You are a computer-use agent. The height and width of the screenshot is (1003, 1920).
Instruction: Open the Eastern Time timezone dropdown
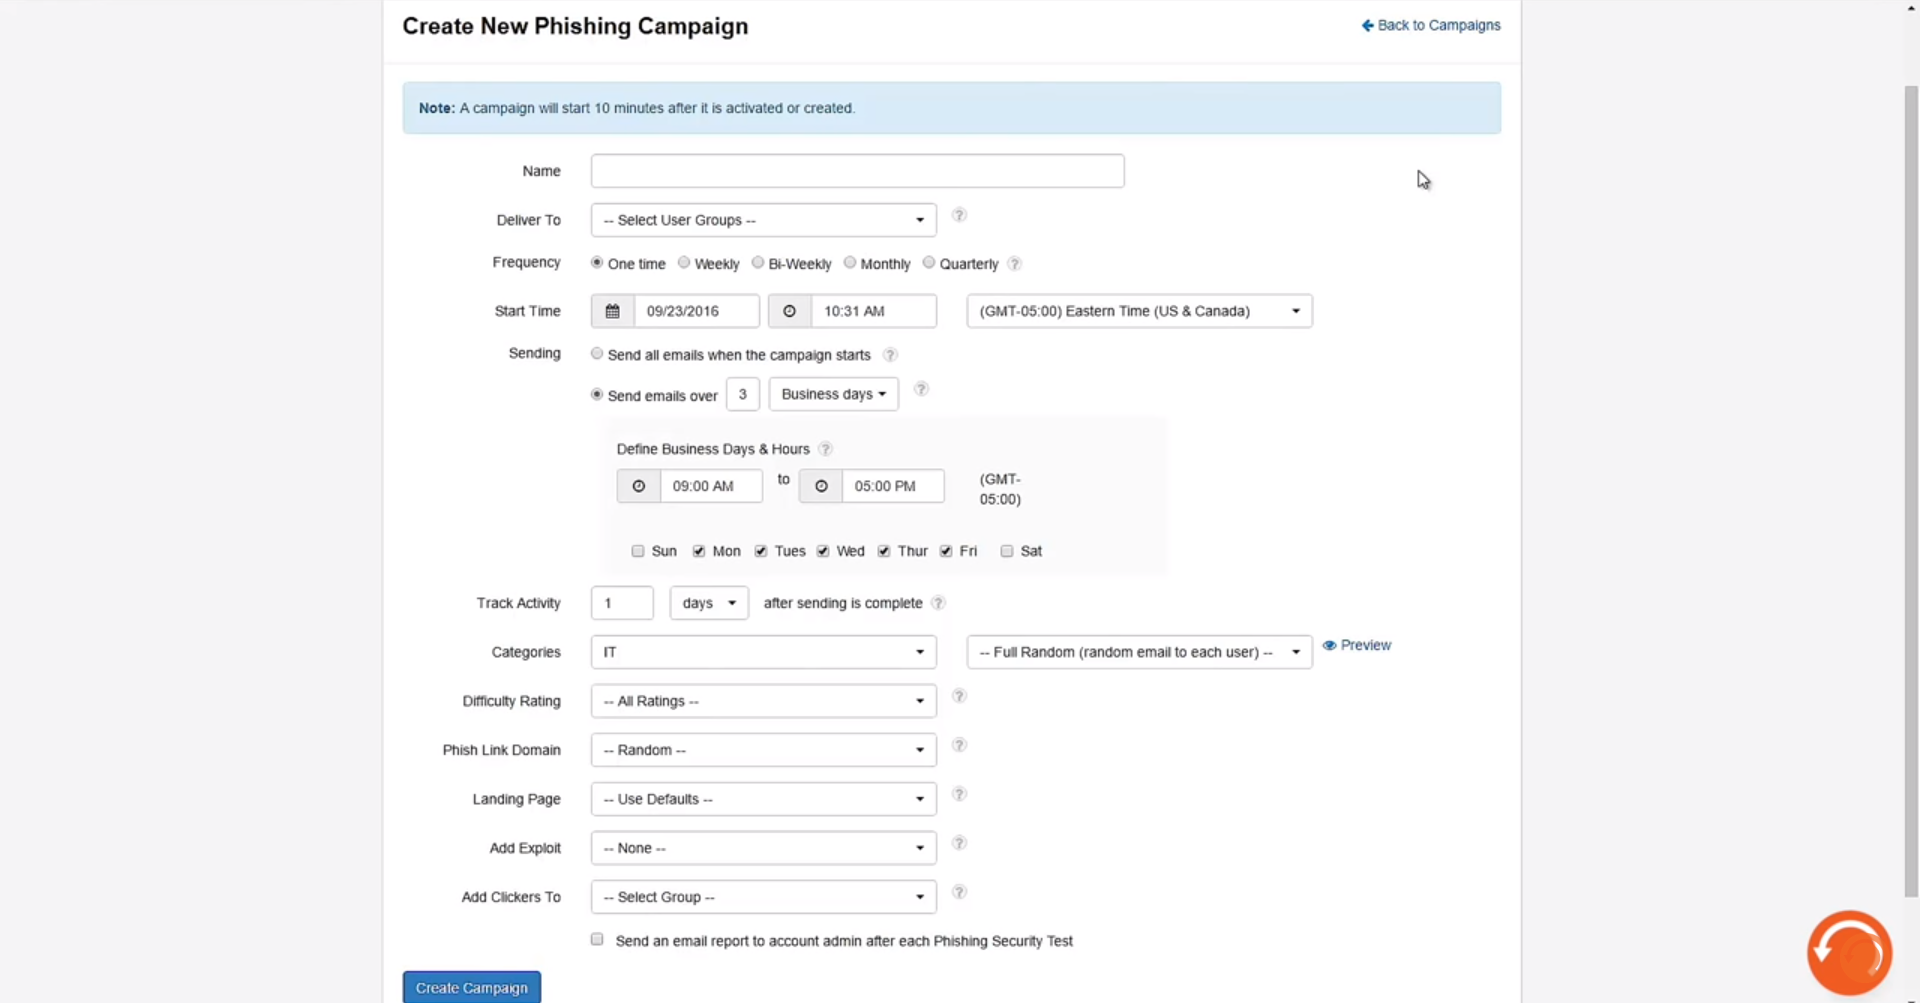(x=1139, y=311)
